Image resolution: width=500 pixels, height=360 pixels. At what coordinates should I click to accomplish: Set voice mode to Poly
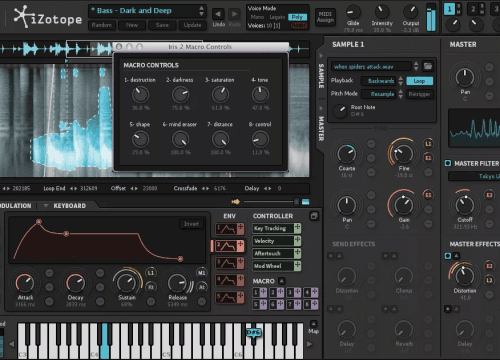pyautogui.click(x=297, y=17)
